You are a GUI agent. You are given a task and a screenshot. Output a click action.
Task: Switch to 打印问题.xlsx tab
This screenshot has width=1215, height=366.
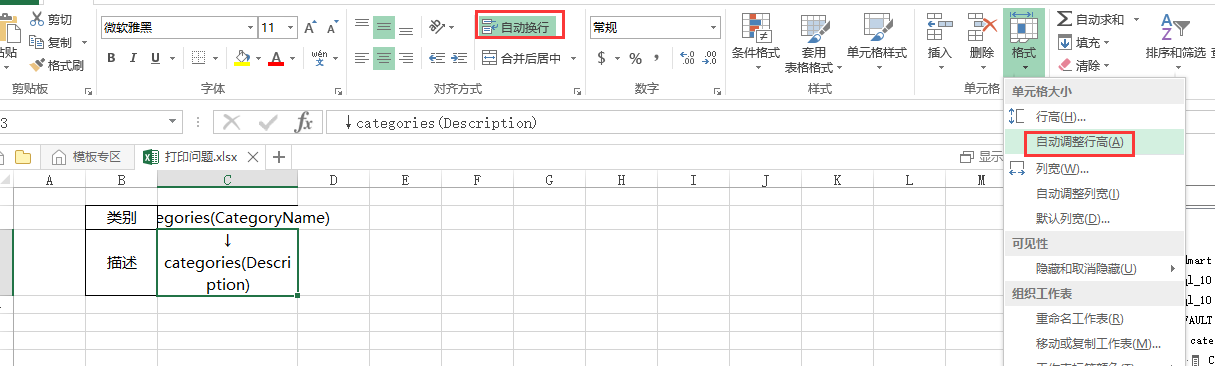[x=201, y=157]
